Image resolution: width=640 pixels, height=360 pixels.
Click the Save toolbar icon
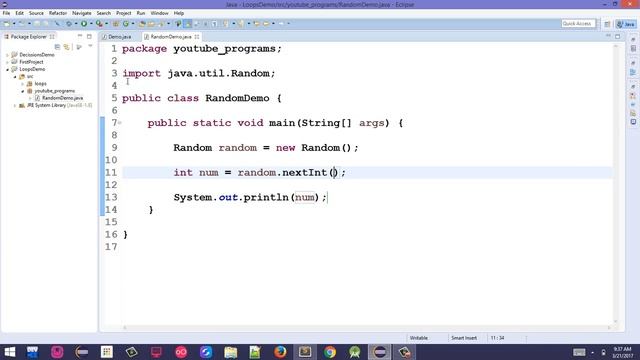(37, 24)
